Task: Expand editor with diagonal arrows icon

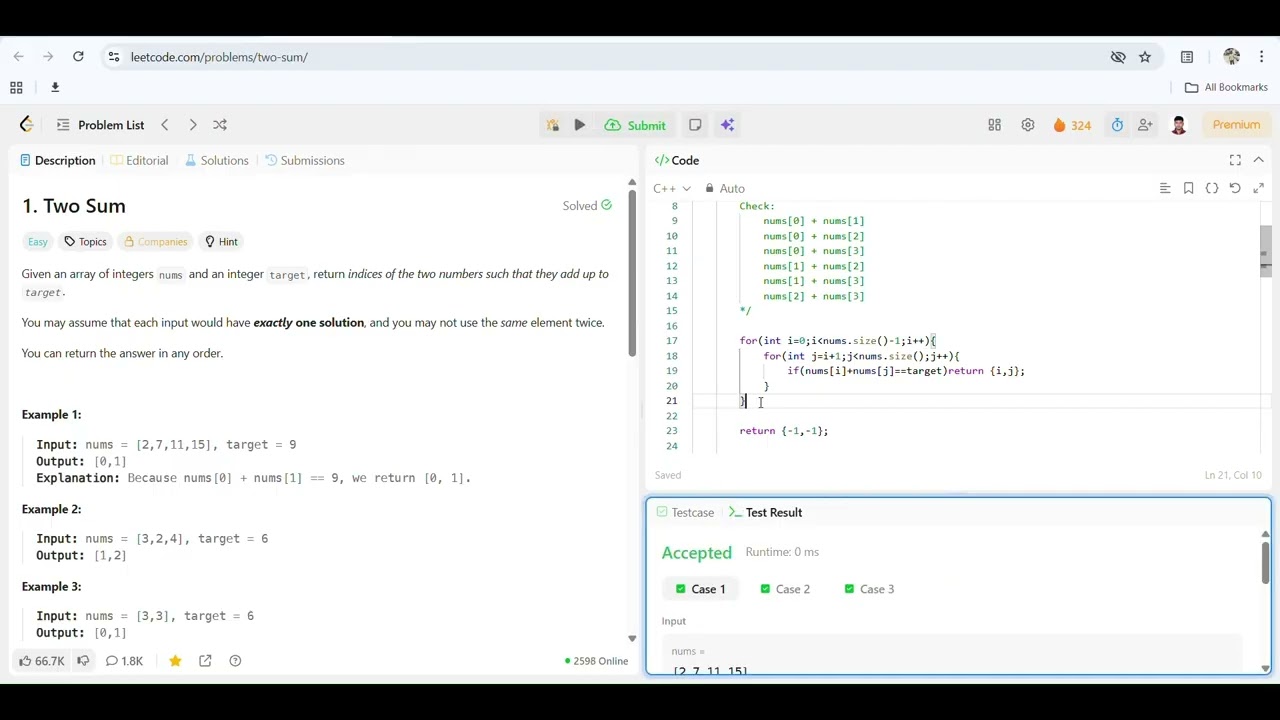Action: 1259,188
